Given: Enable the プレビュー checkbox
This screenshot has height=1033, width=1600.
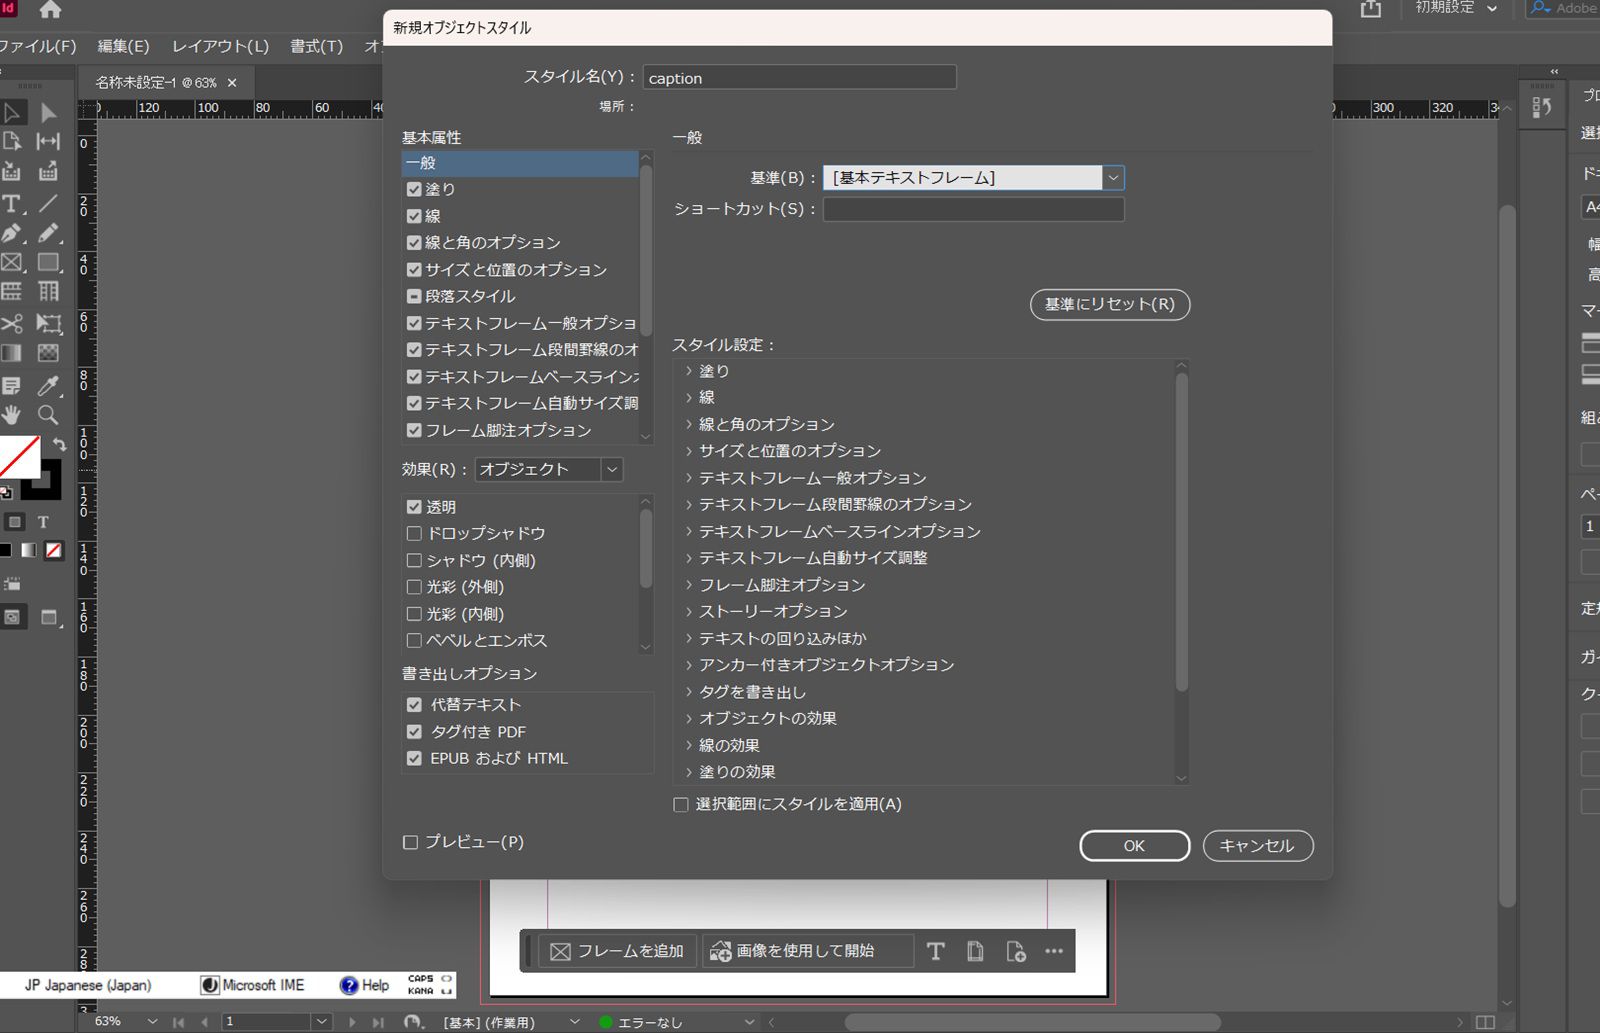Looking at the screenshot, I should pyautogui.click(x=410, y=843).
